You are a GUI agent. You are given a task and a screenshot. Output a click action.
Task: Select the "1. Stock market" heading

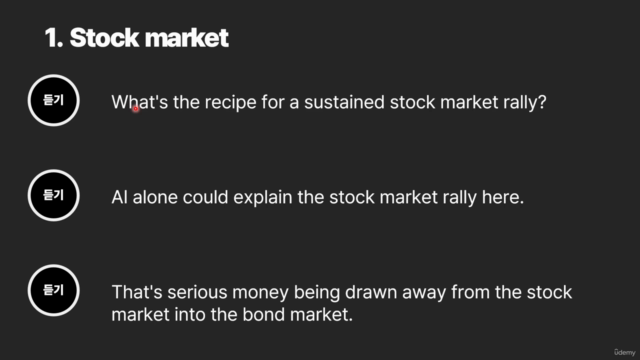coord(136,38)
